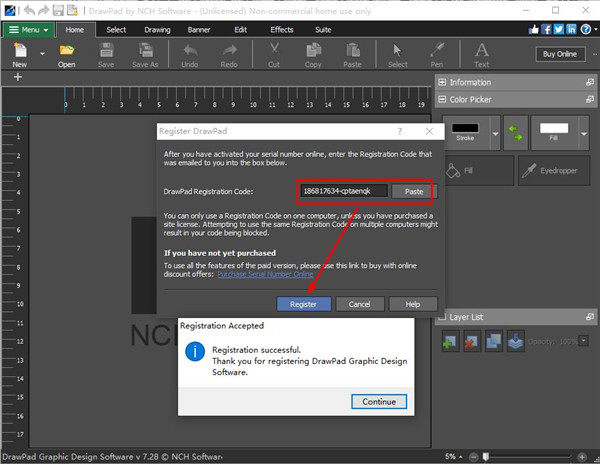Click the delete layer icon
This screenshot has height=464, width=600.
[471, 341]
